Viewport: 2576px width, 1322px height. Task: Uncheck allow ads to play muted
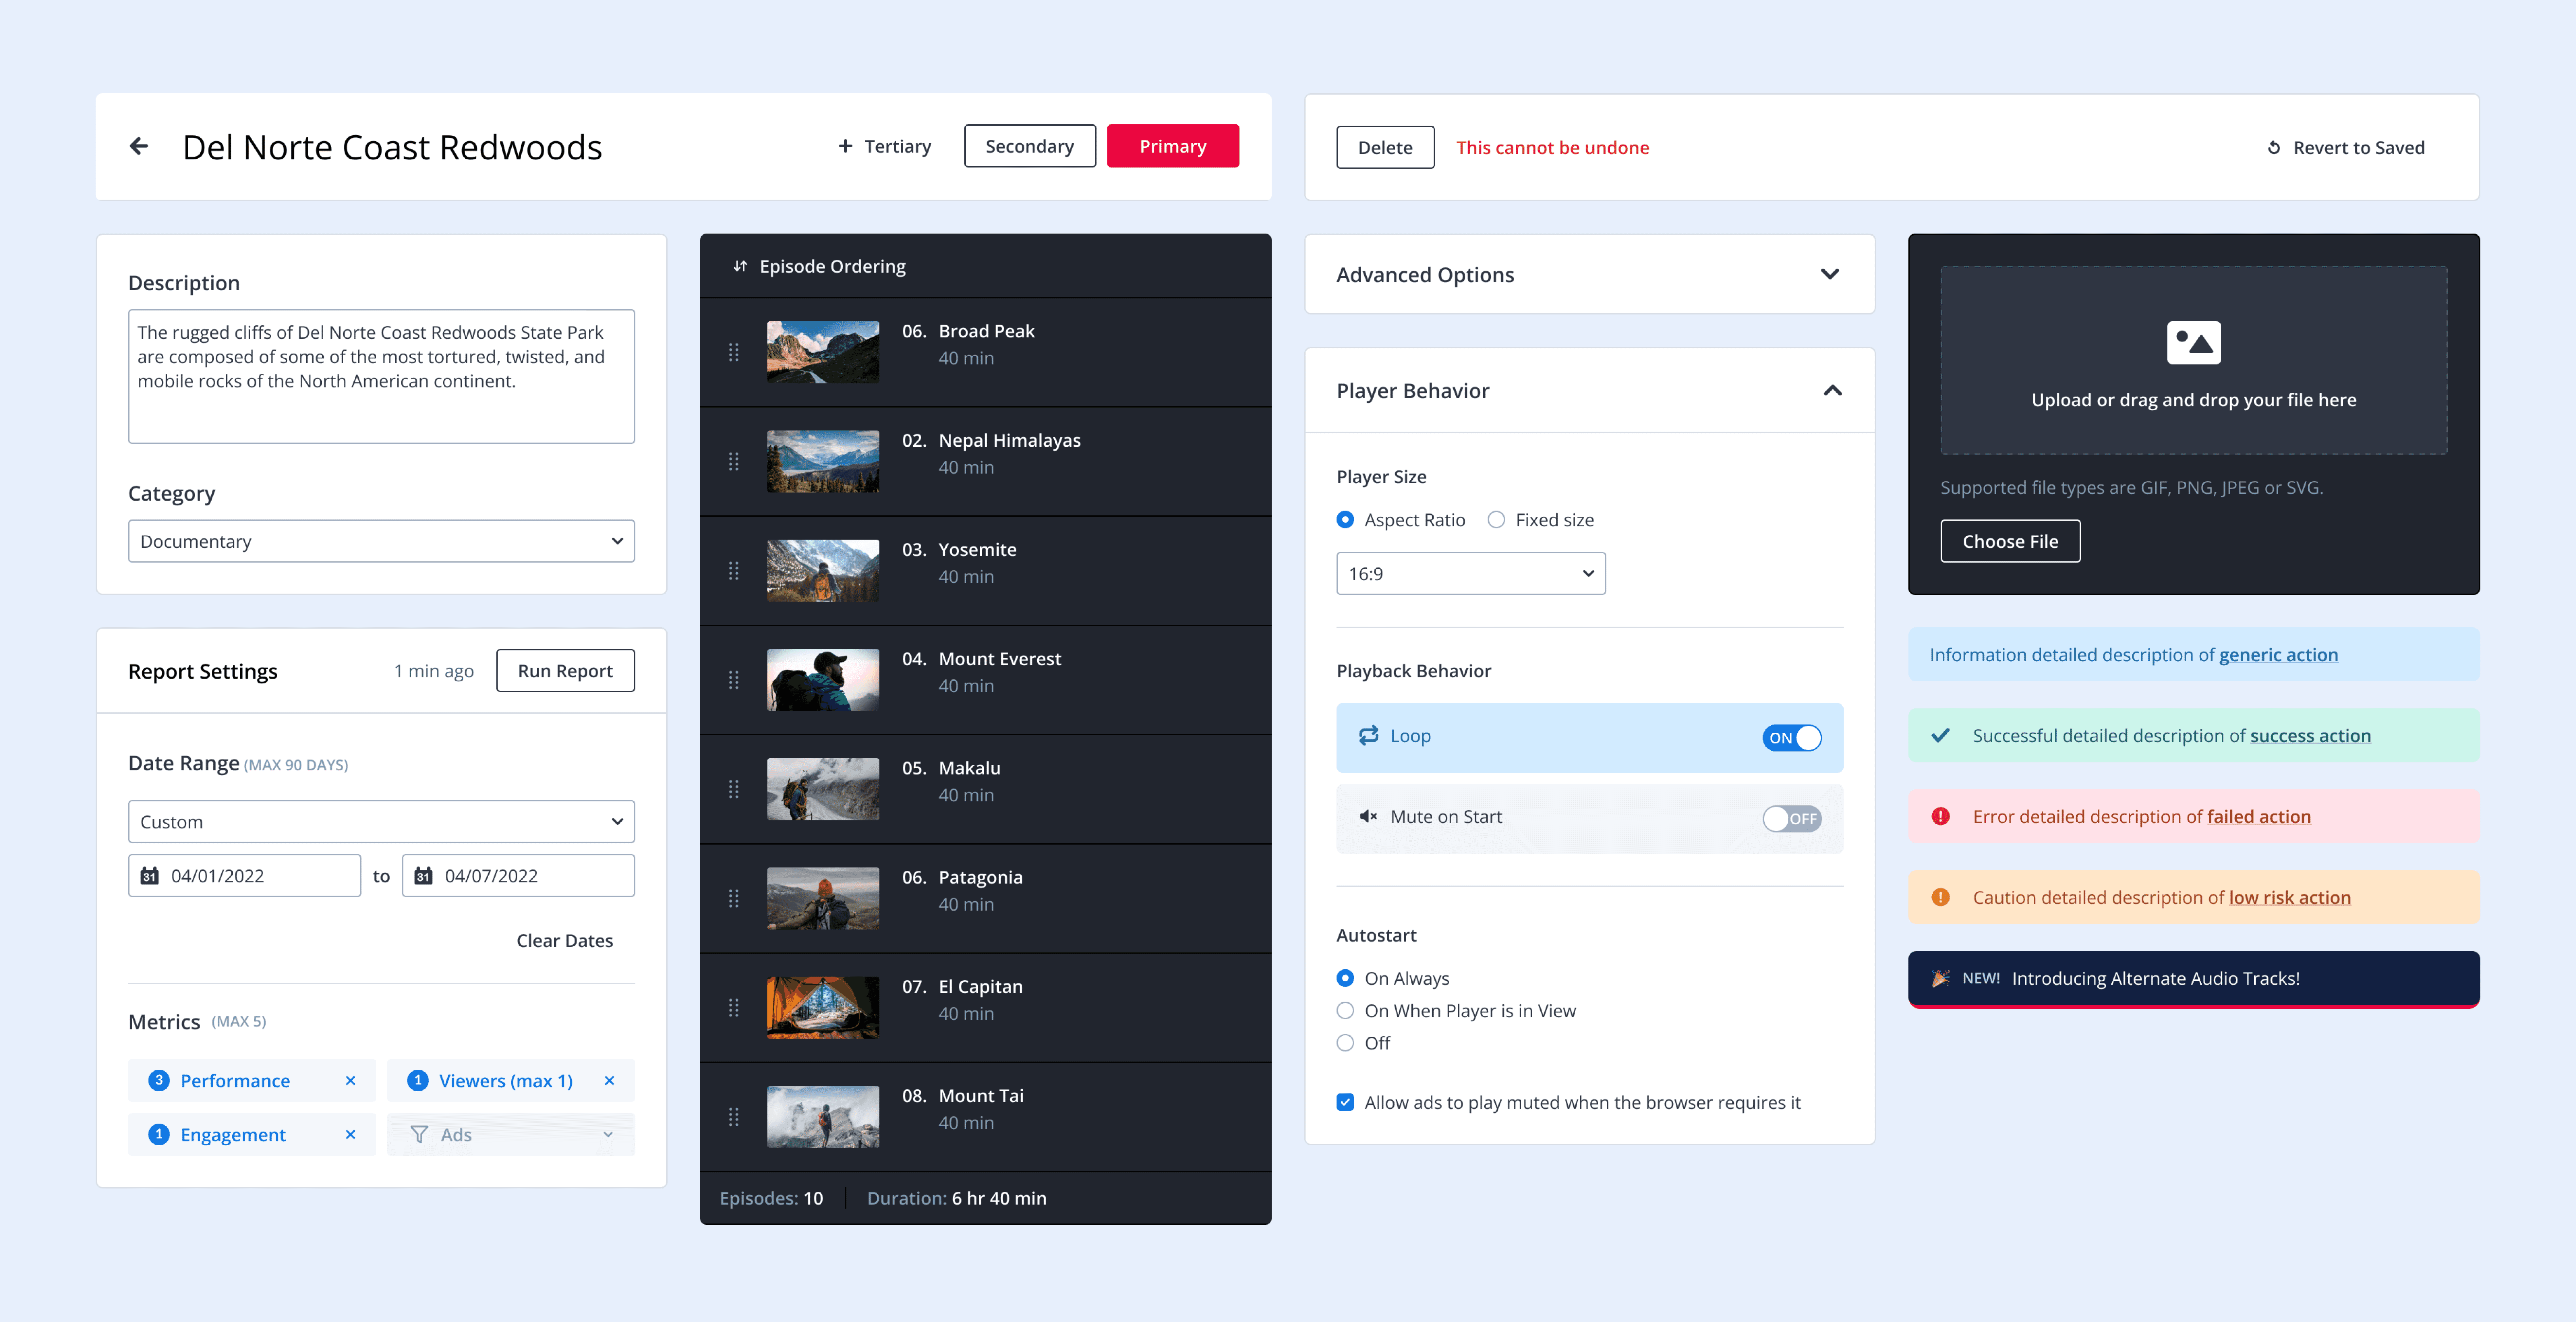[x=1345, y=1102]
